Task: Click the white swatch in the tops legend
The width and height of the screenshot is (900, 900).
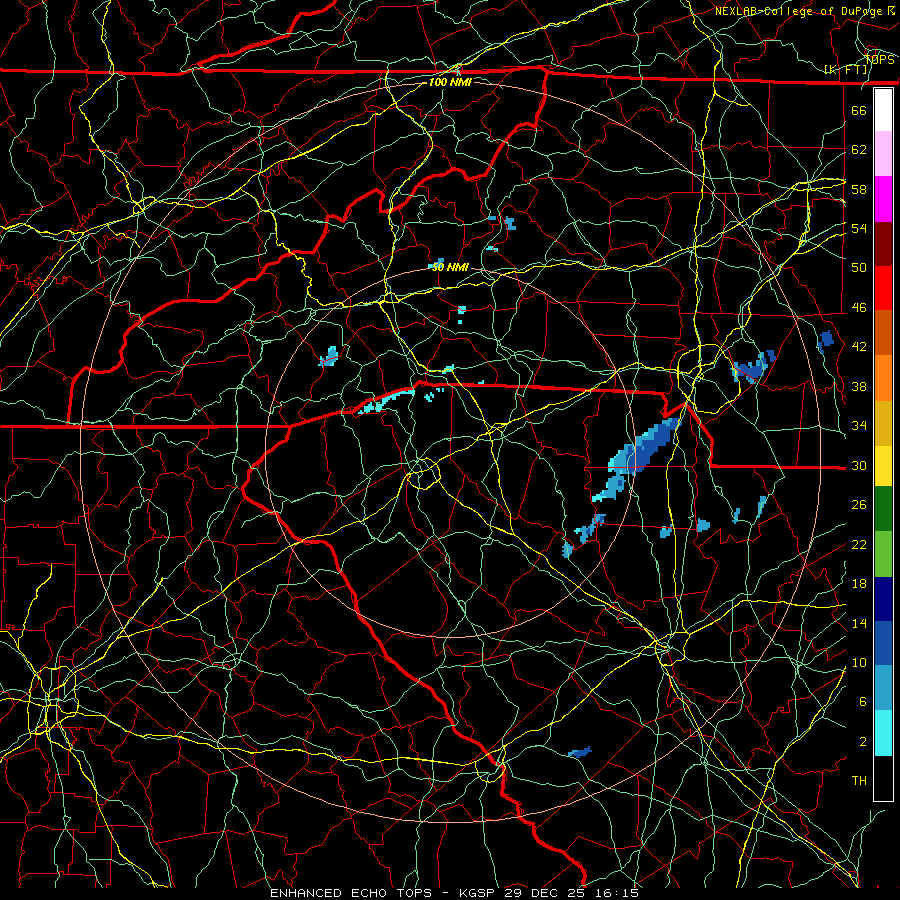Action: pyautogui.click(x=883, y=110)
